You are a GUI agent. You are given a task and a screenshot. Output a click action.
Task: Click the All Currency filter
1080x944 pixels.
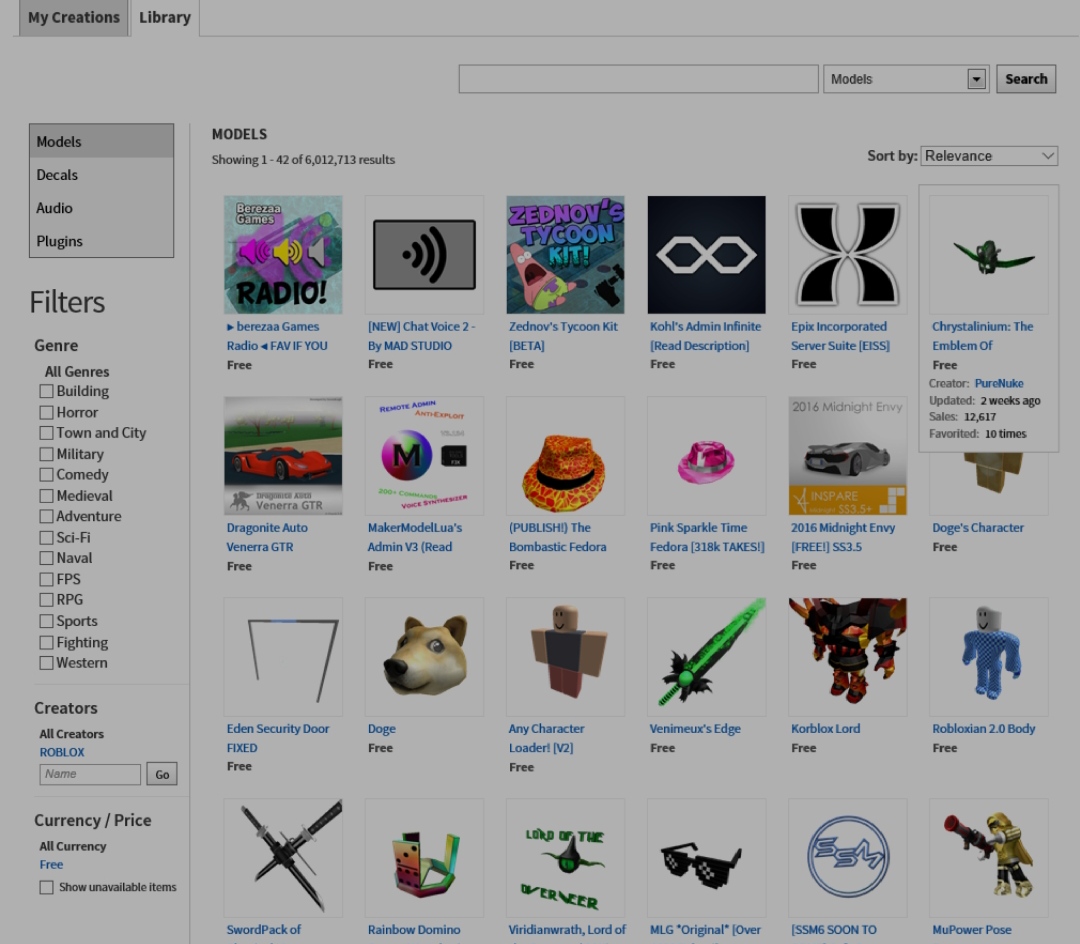(x=72, y=846)
